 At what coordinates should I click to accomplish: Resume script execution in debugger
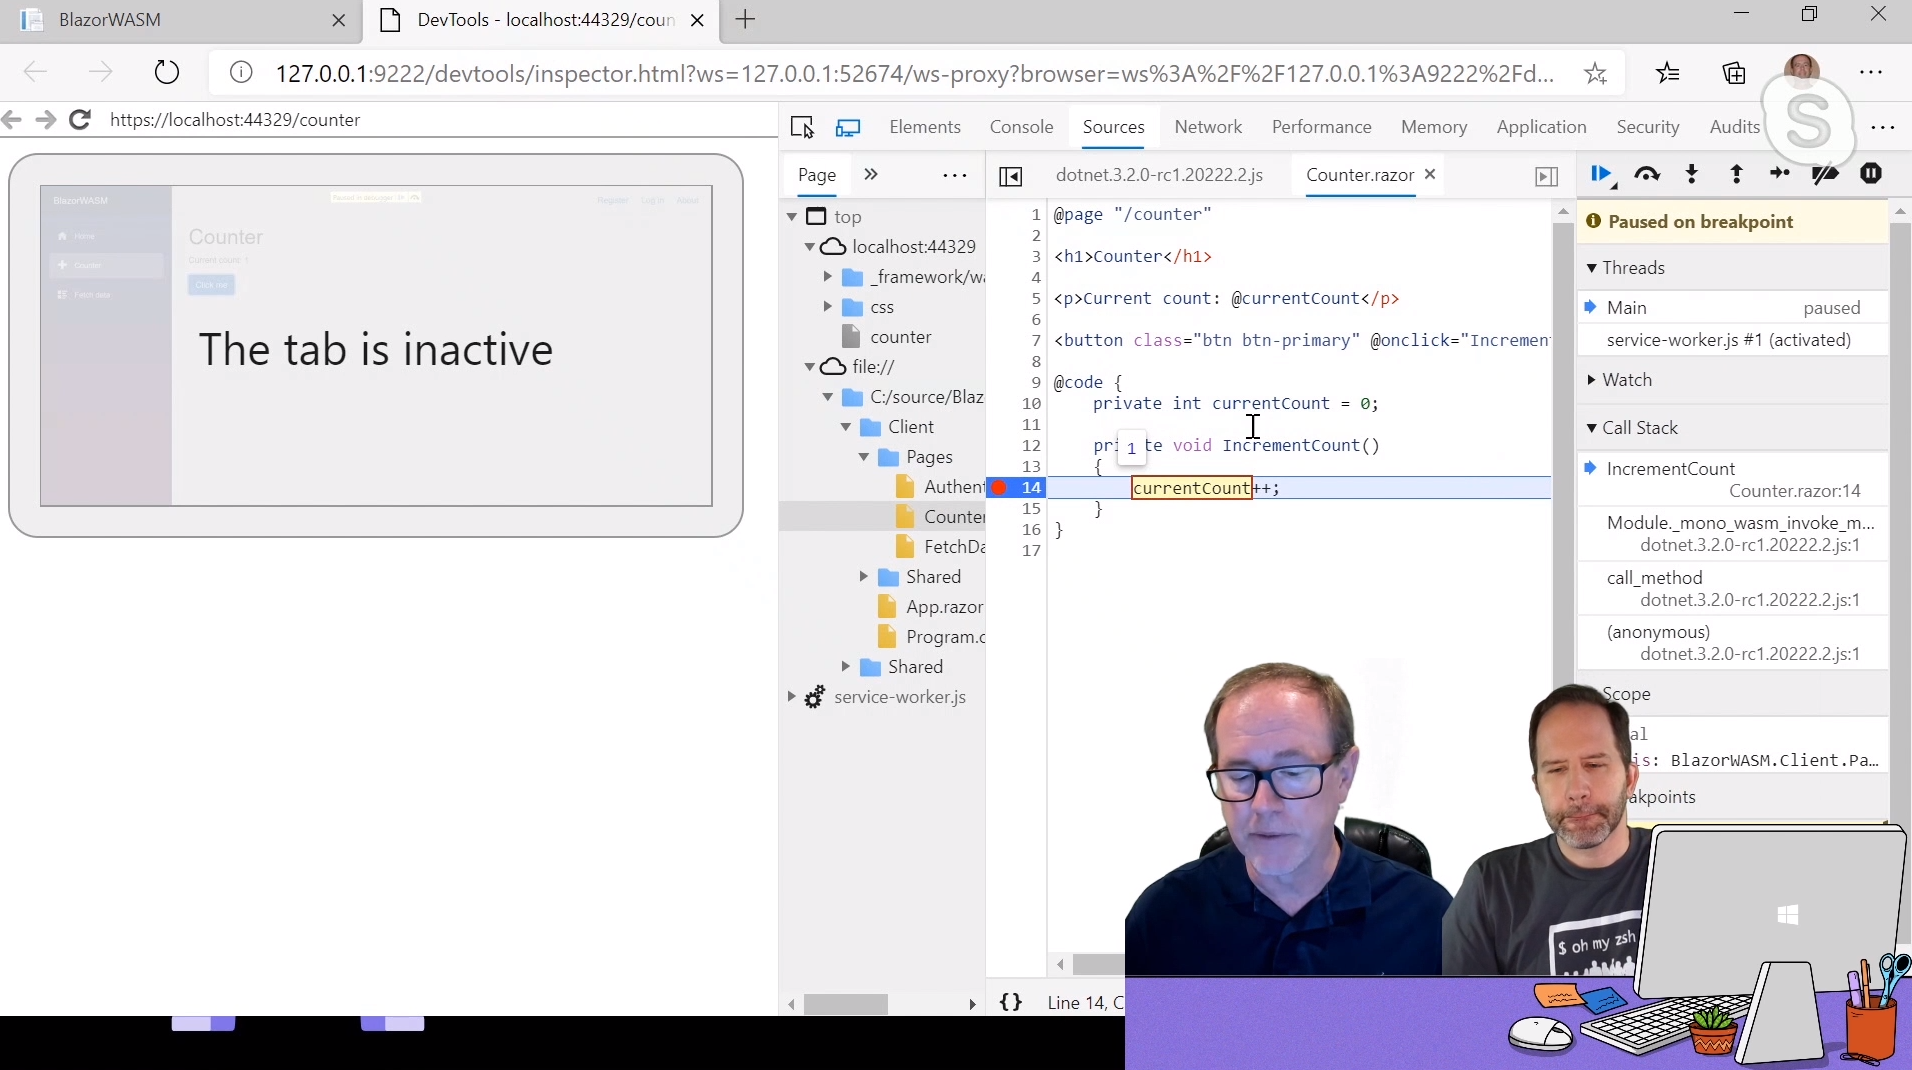coord(1601,175)
